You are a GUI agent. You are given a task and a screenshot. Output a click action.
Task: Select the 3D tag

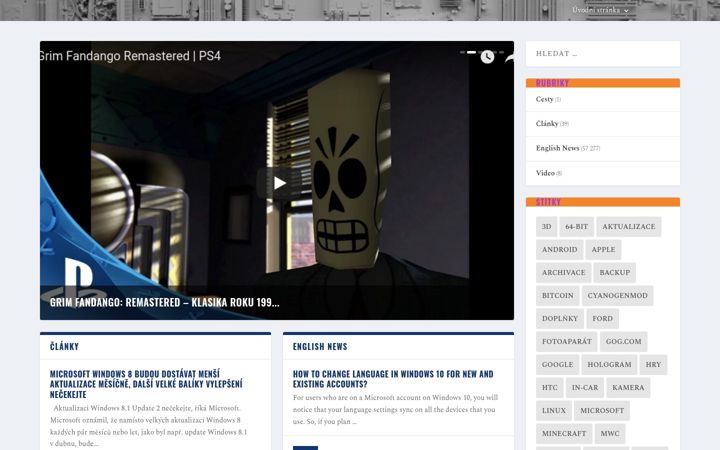click(546, 226)
